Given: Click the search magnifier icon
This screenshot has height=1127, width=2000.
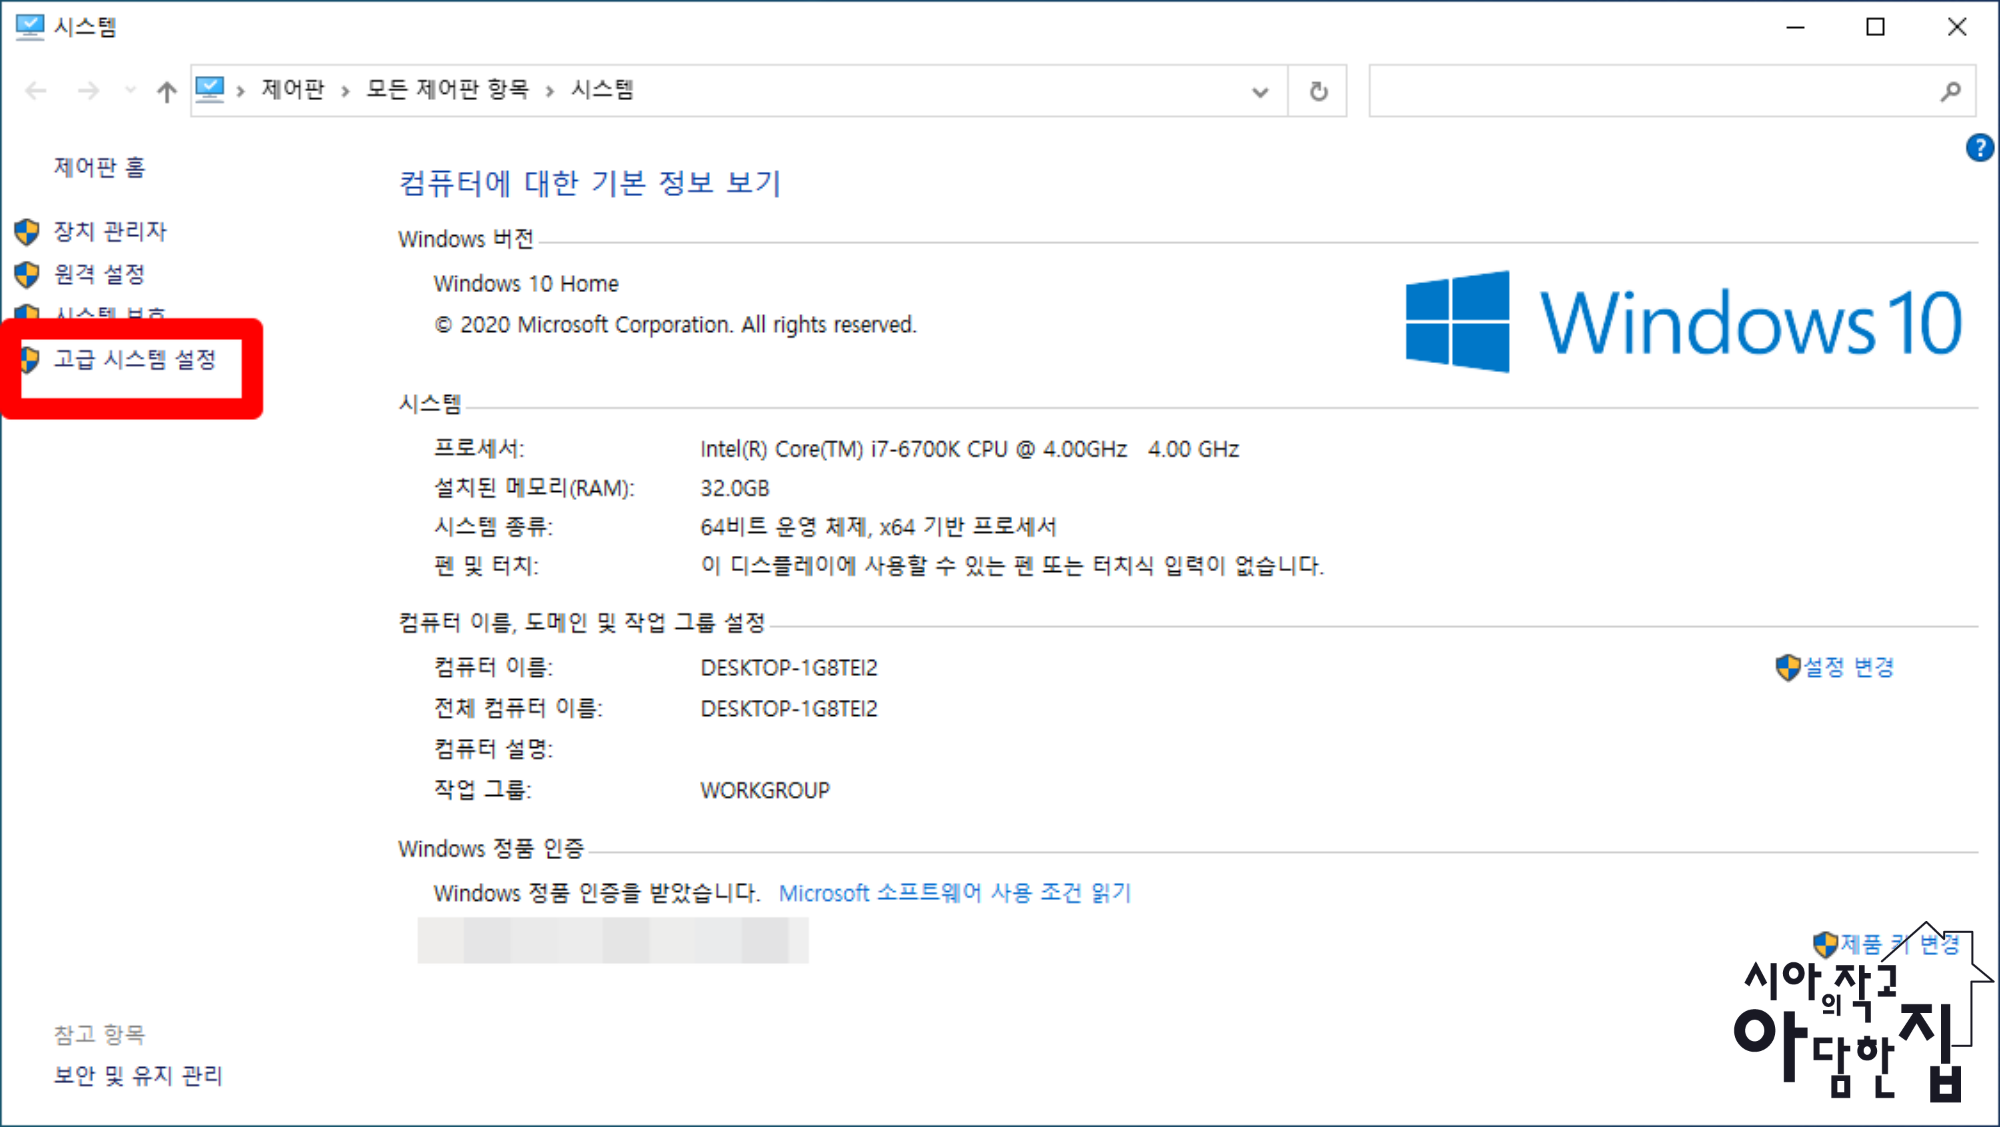Looking at the screenshot, I should [x=1950, y=91].
